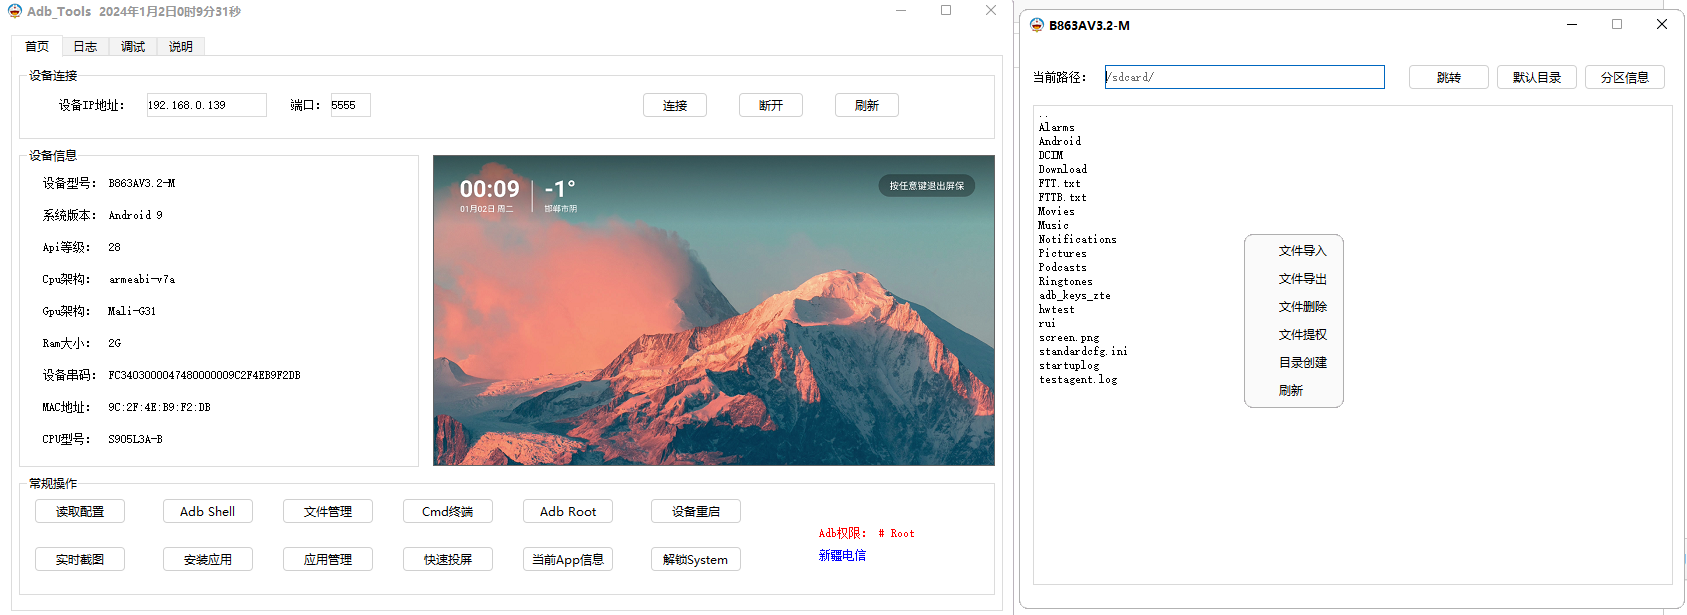Image resolution: width=1687 pixels, height=615 pixels.
Task: Minimize the Adb_Tools window
Action: click(901, 11)
